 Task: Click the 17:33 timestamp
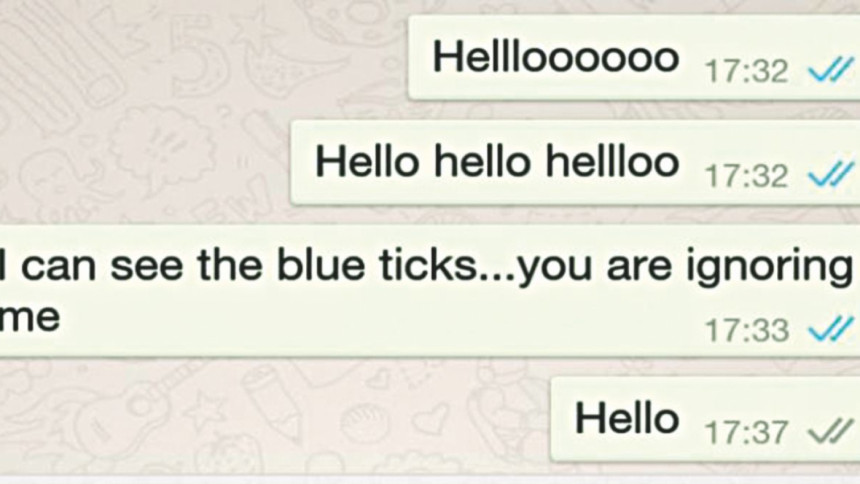[x=746, y=331]
